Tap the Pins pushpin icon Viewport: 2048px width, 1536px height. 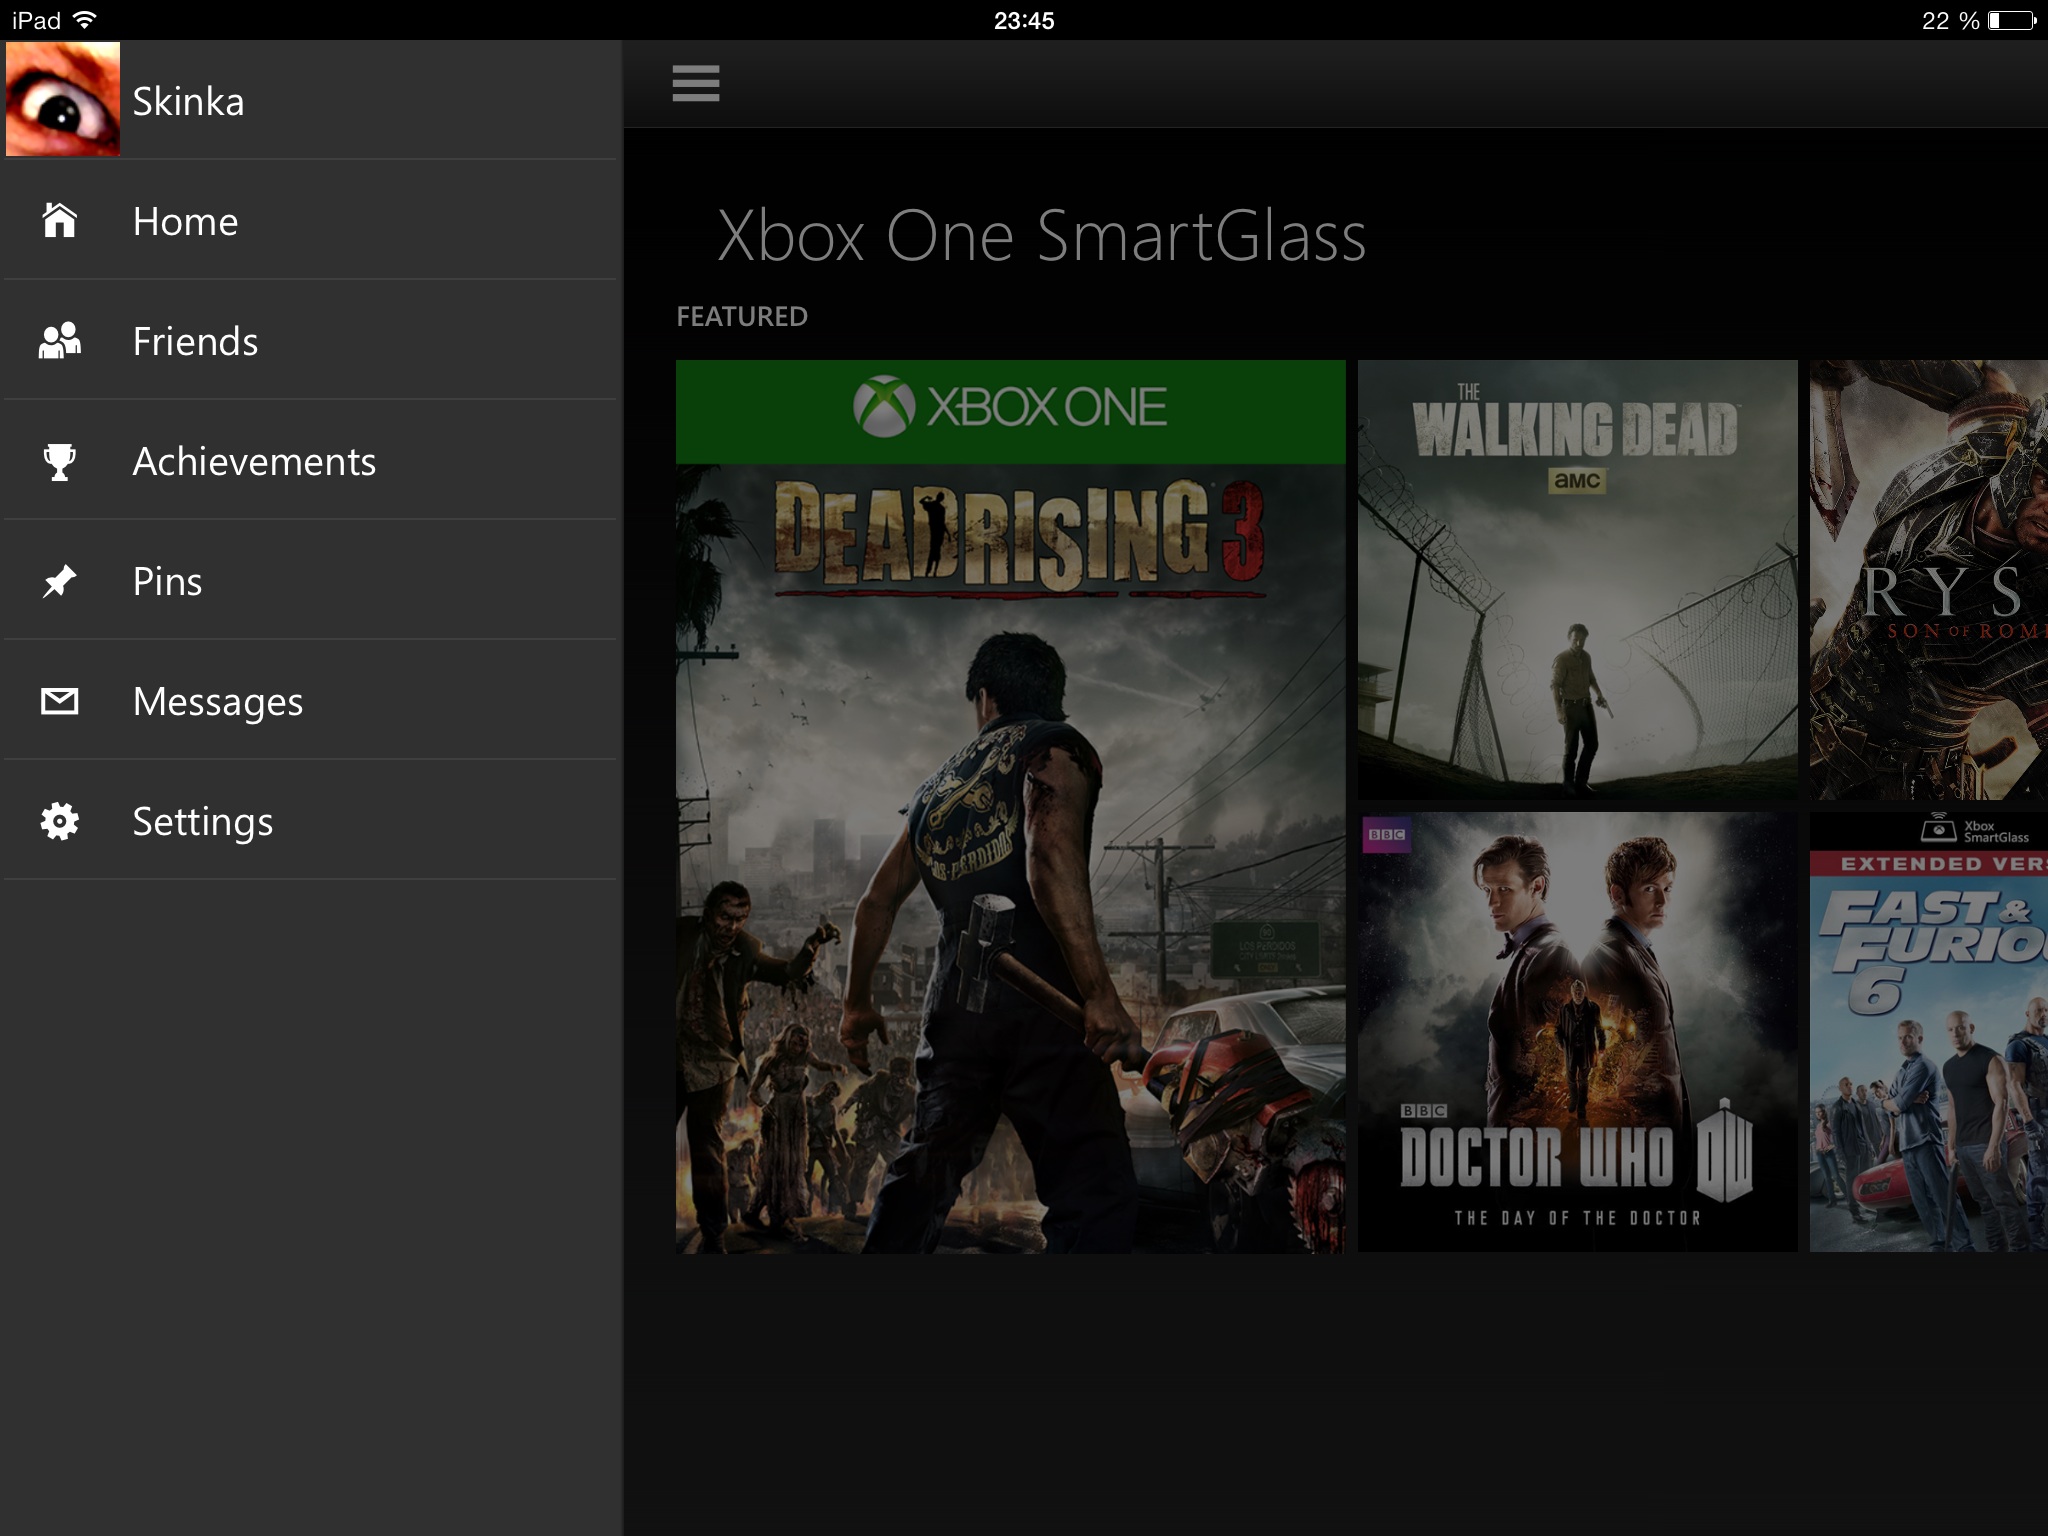pos(60,581)
